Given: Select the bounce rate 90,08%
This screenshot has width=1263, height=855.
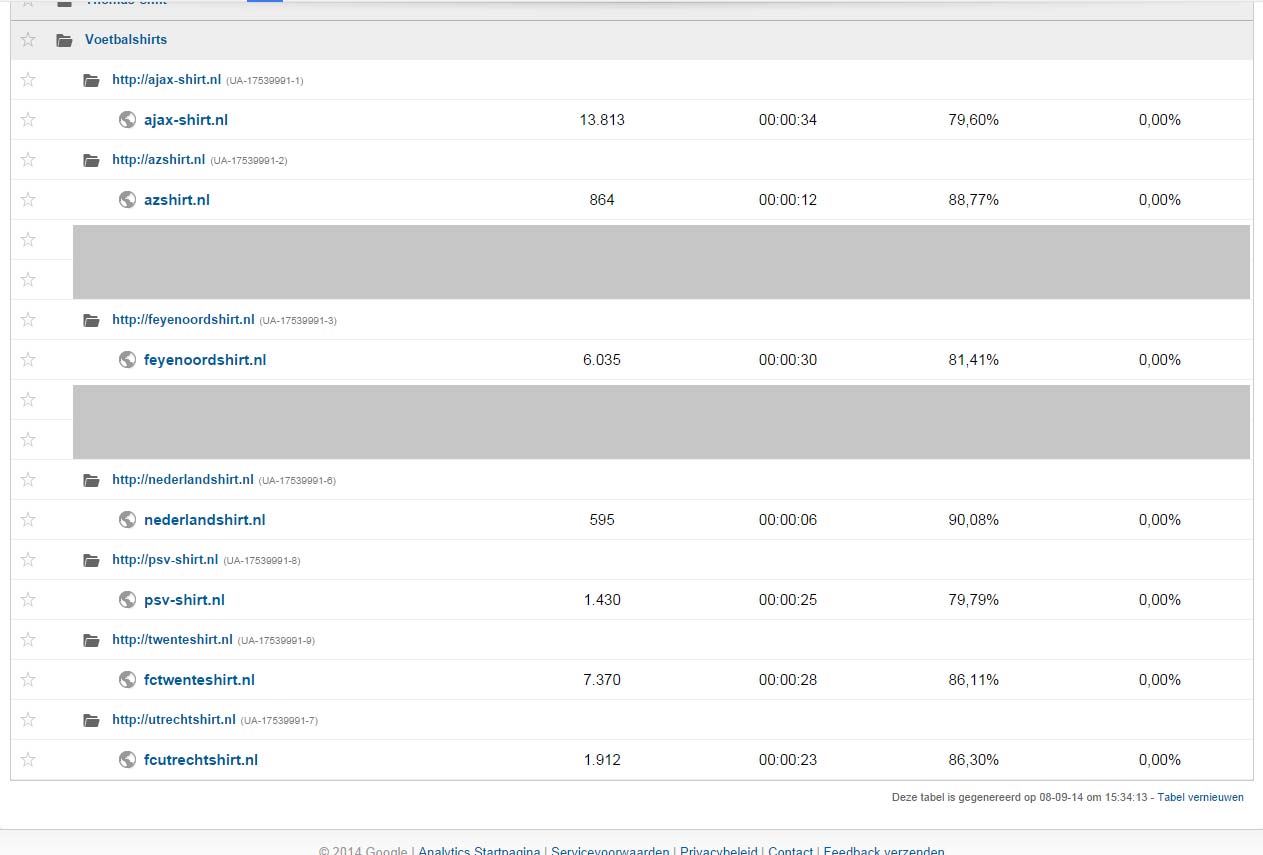Looking at the screenshot, I should (974, 520).
